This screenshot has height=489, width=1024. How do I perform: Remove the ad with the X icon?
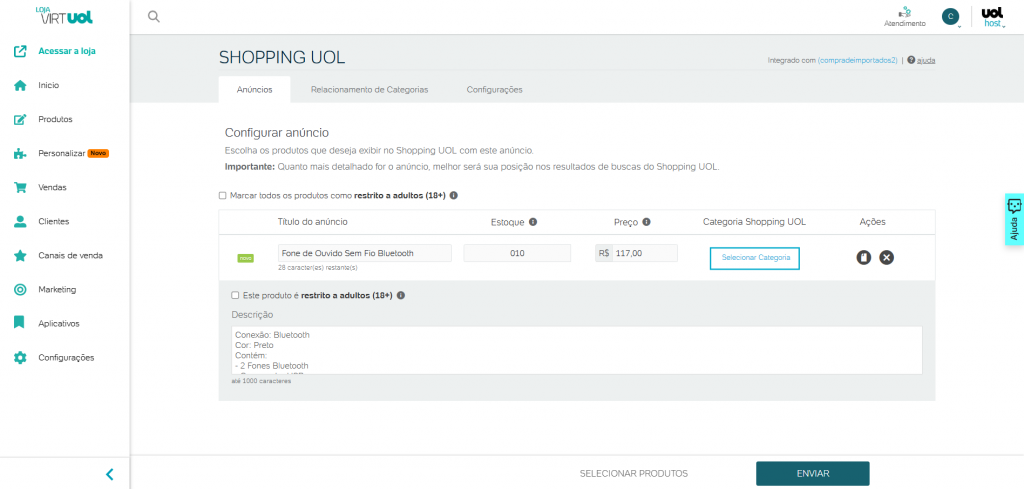(886, 257)
